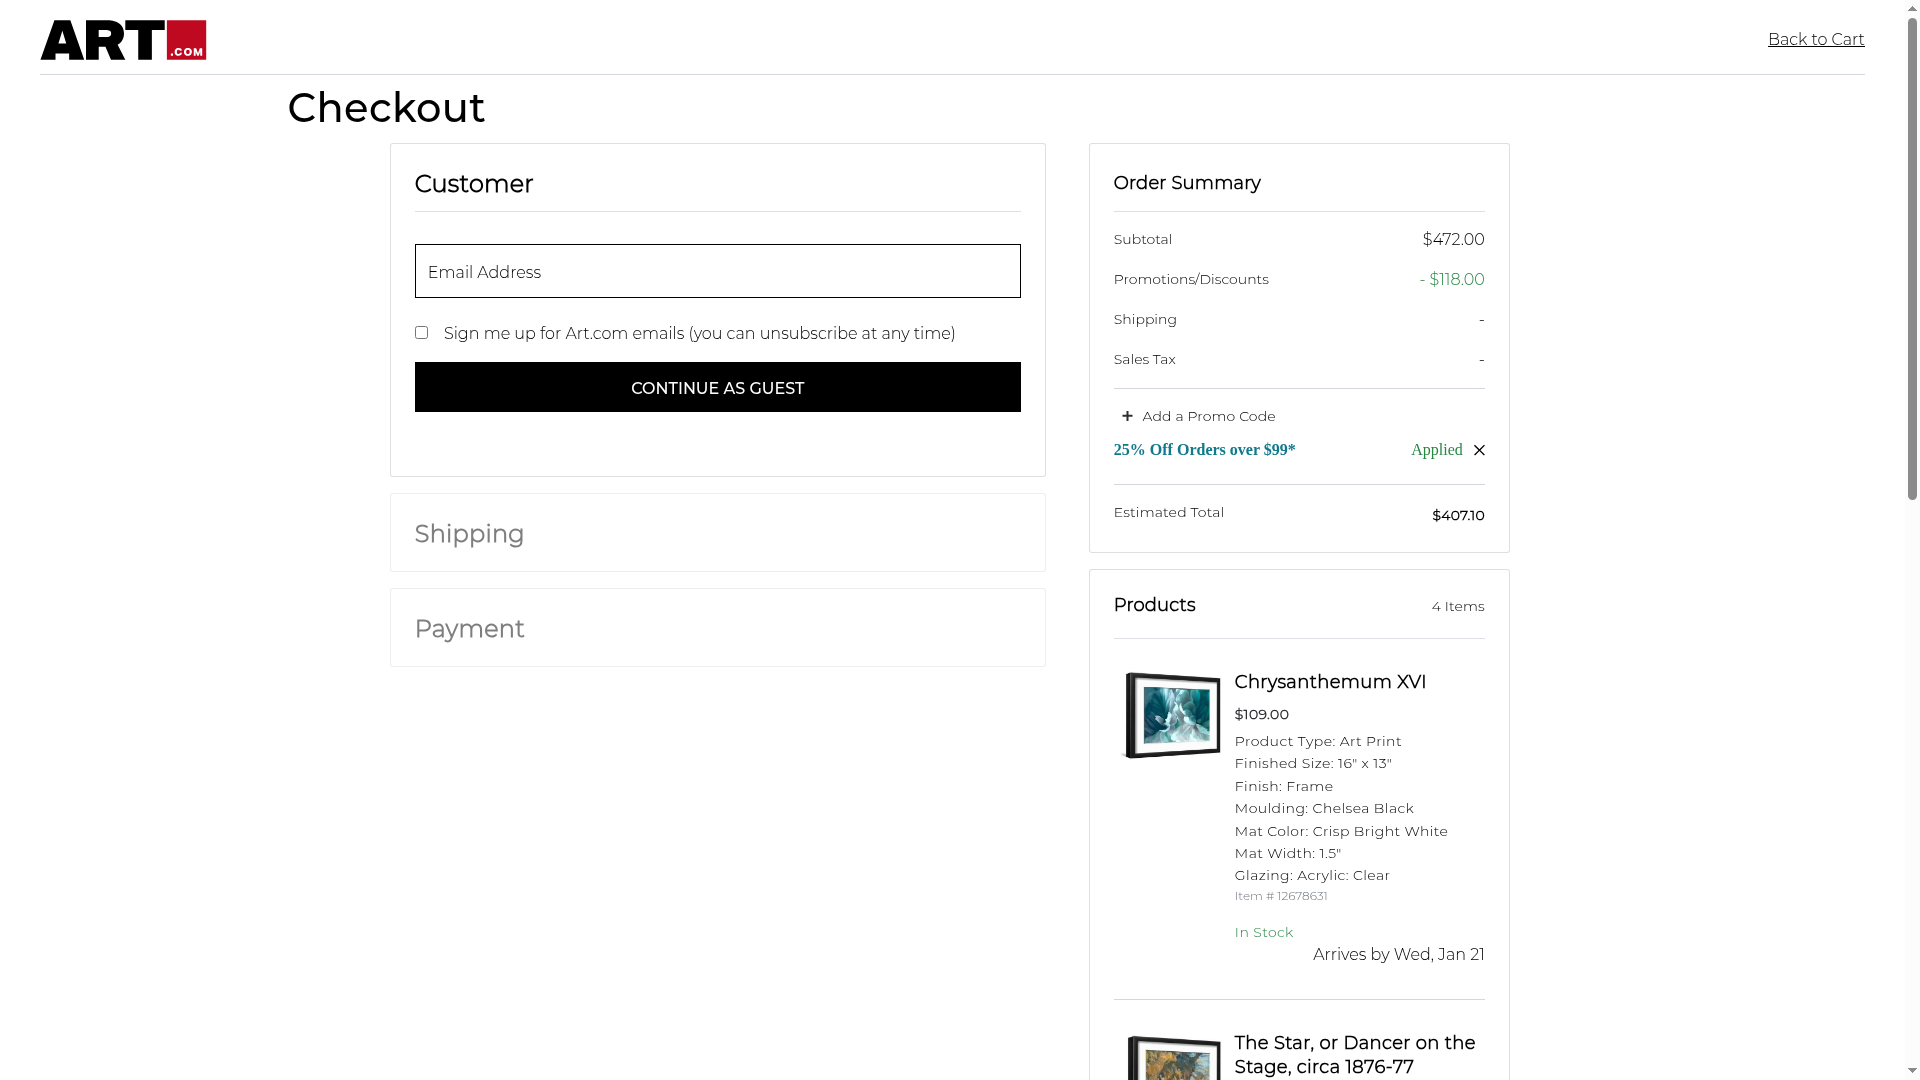This screenshot has width=1920, height=1080.
Task: Click the 25% Off Orders over $99 label
Action: tap(1204, 450)
